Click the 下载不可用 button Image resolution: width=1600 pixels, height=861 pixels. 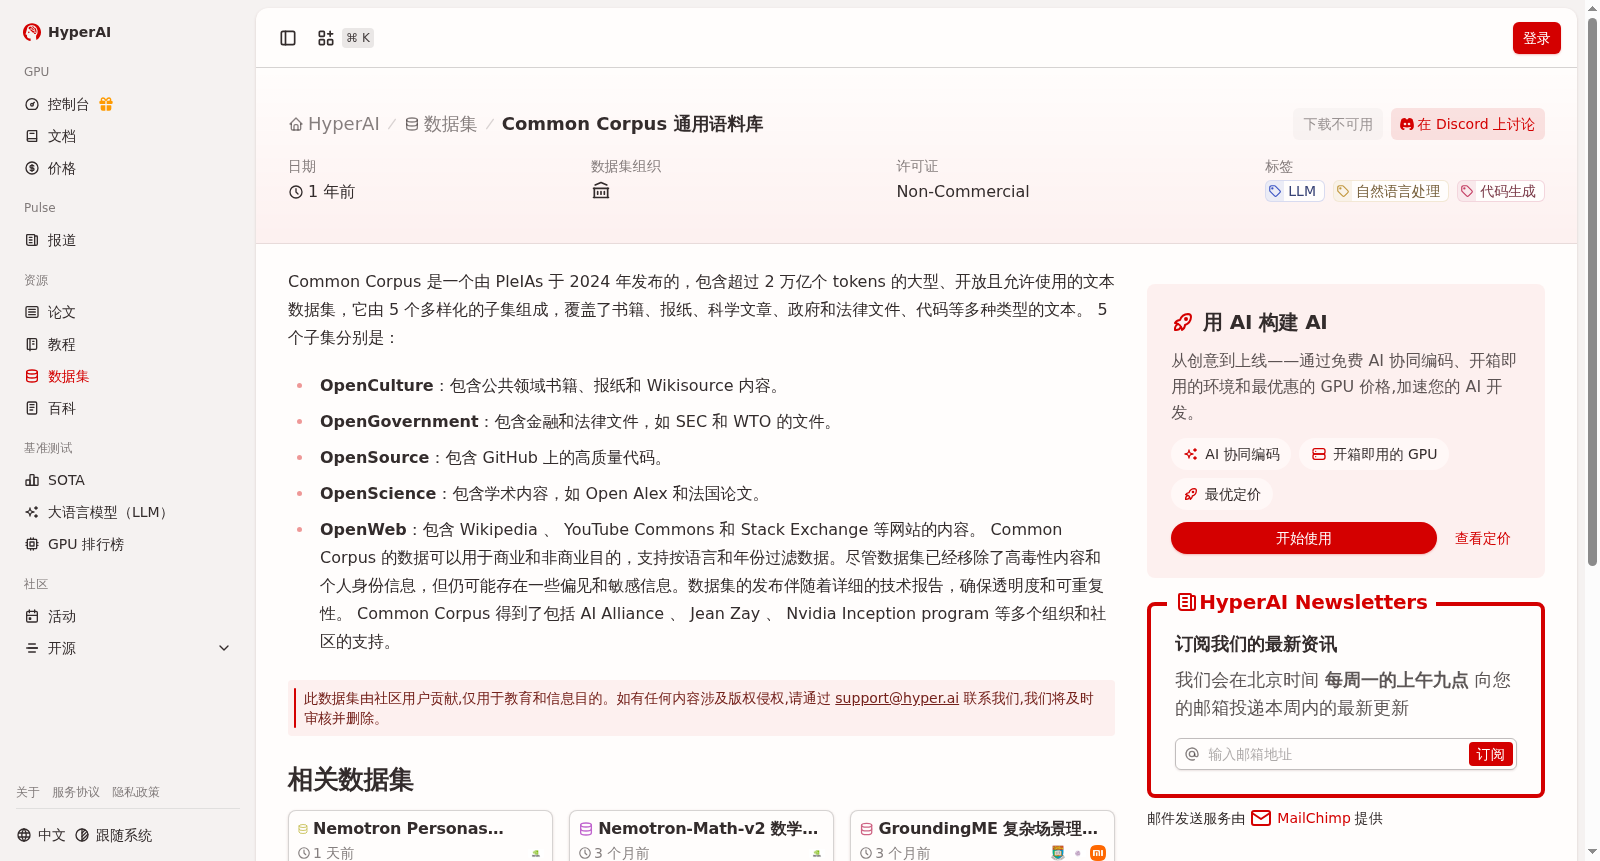(x=1338, y=124)
